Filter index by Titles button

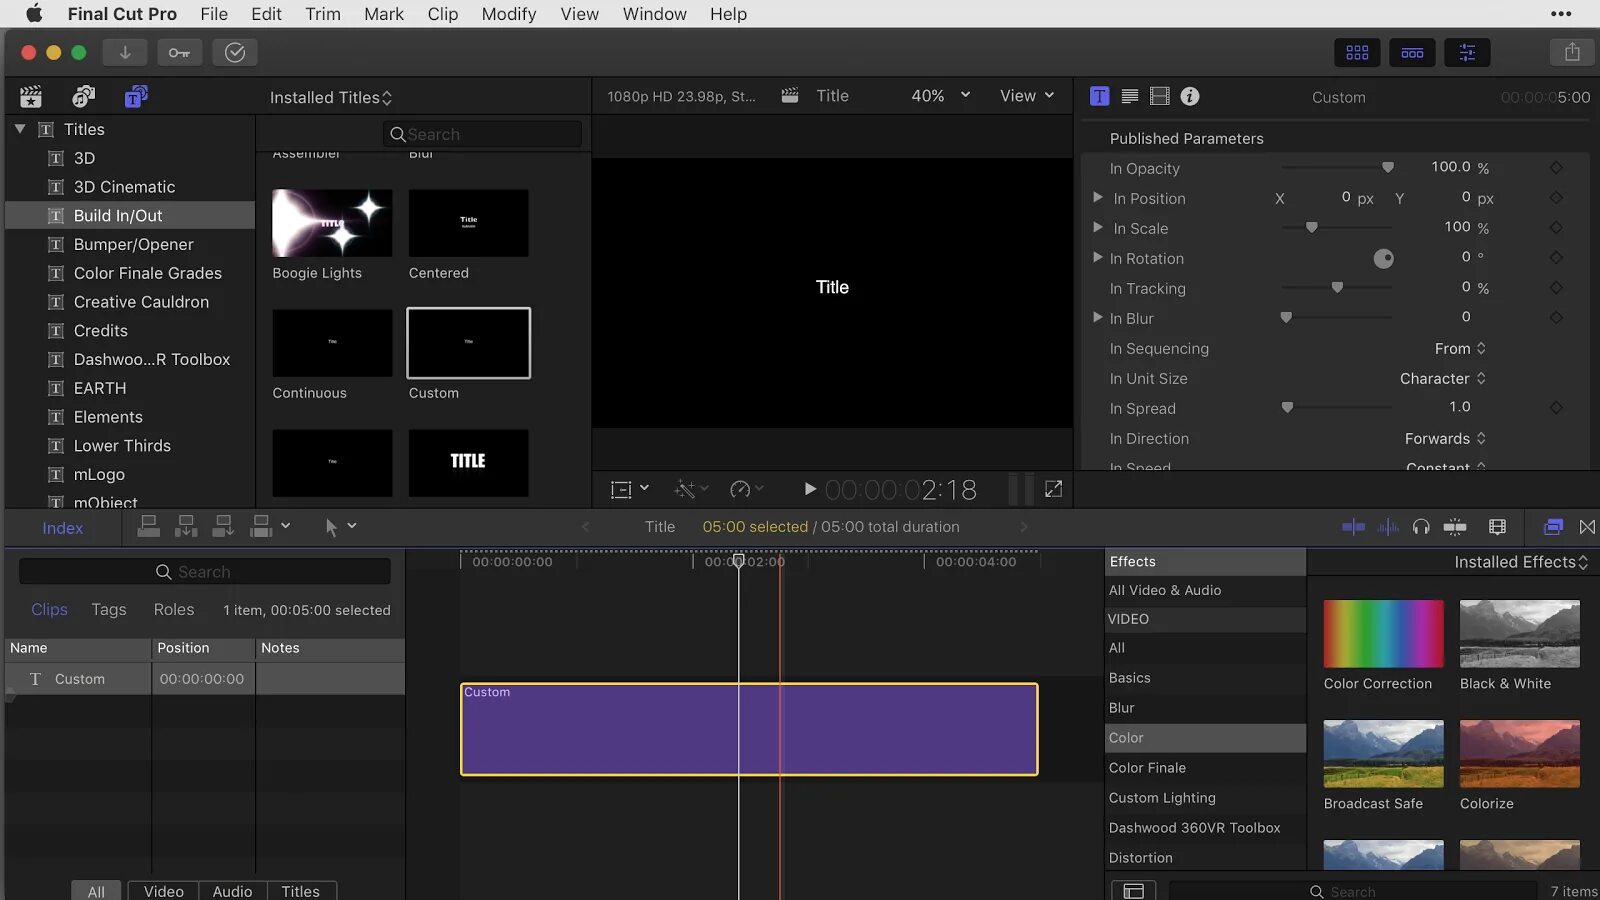301,891
